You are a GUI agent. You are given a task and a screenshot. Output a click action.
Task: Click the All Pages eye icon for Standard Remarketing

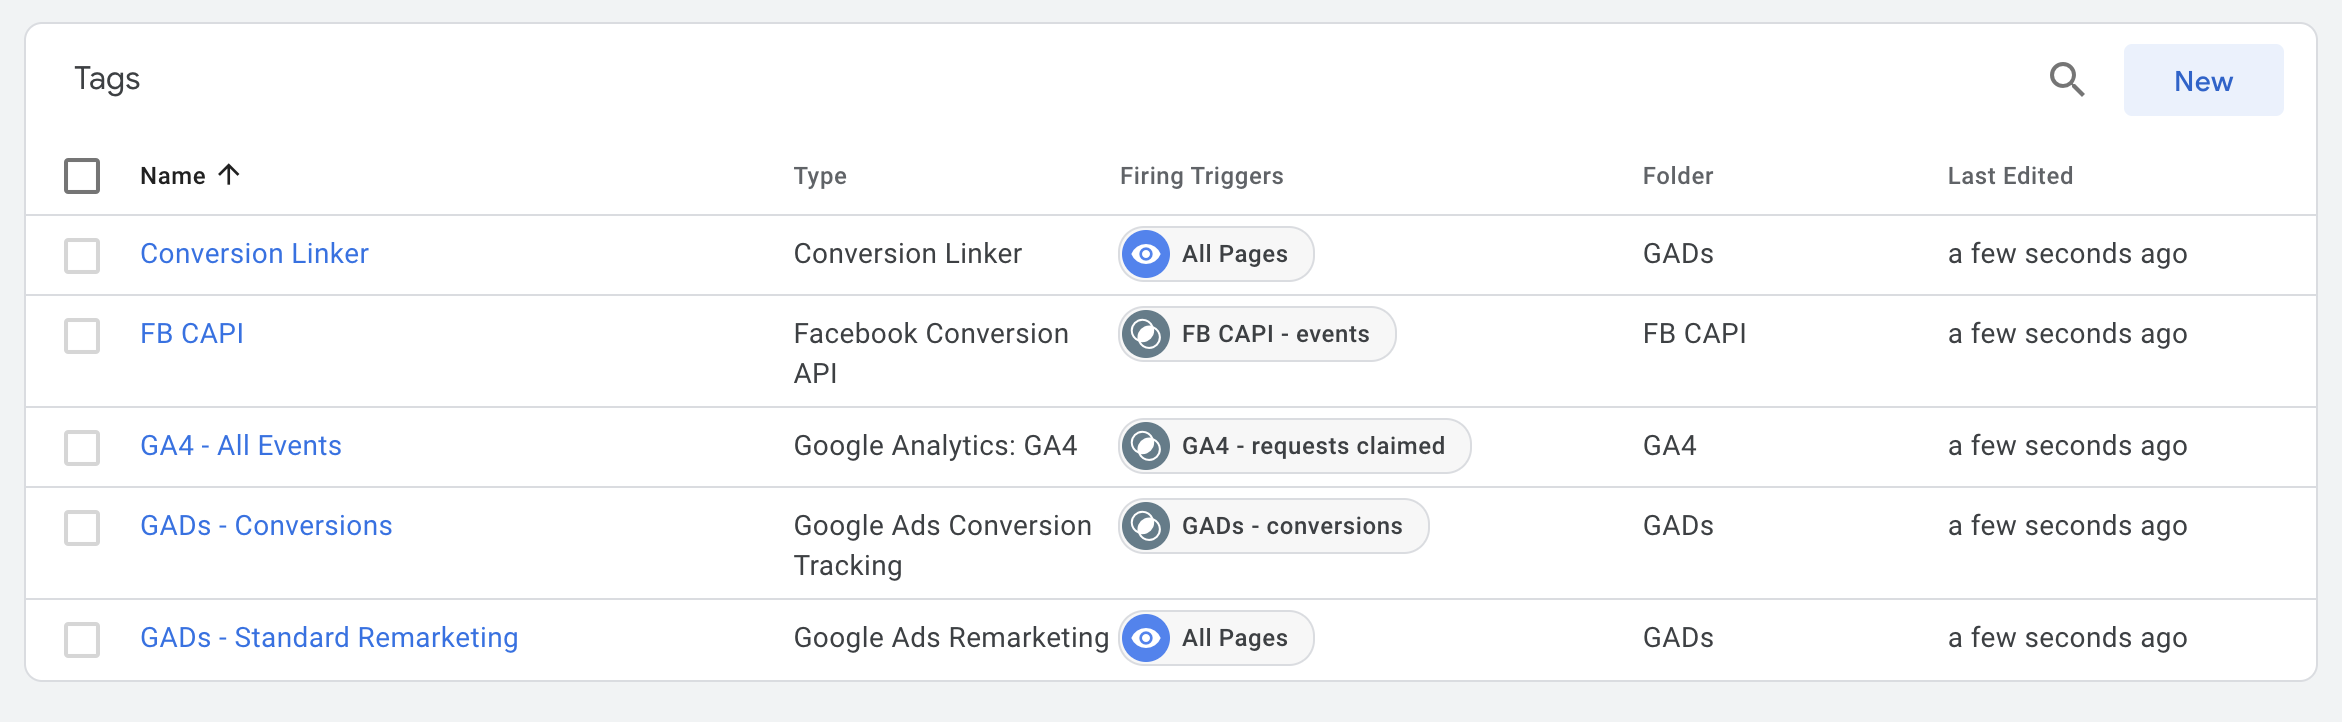[x=1146, y=638]
